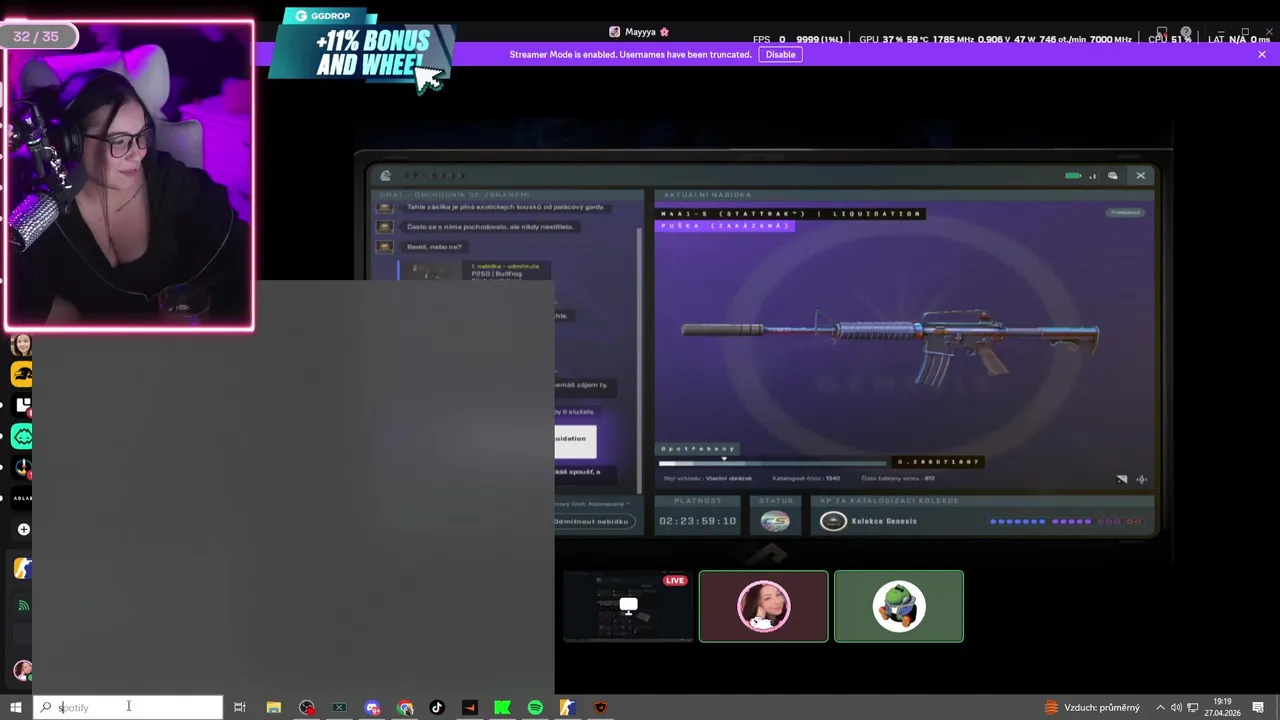The width and height of the screenshot is (1280, 720).
Task: Click the Kolekce Genesis collection badge icon
Action: [x=833, y=521]
